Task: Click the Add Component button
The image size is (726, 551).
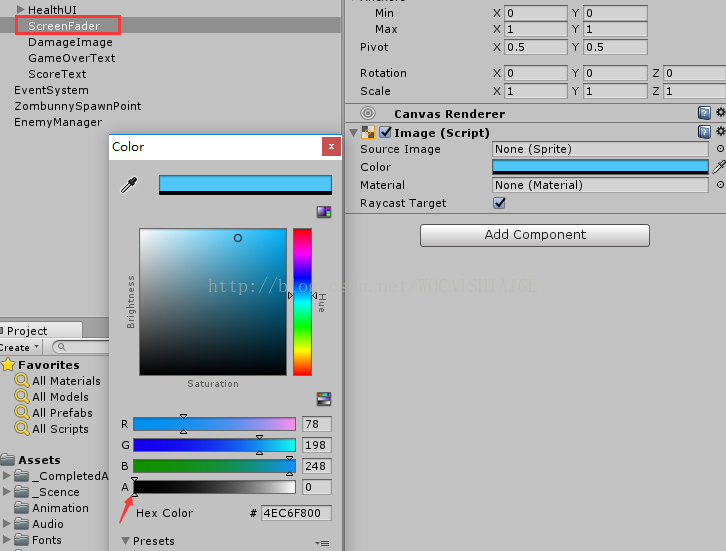Action: pos(535,235)
